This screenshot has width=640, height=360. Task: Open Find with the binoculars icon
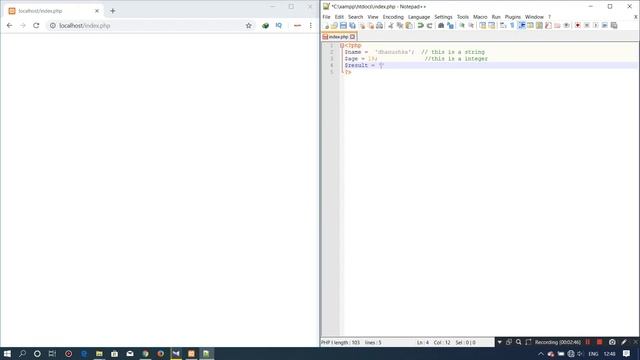click(x=441, y=25)
